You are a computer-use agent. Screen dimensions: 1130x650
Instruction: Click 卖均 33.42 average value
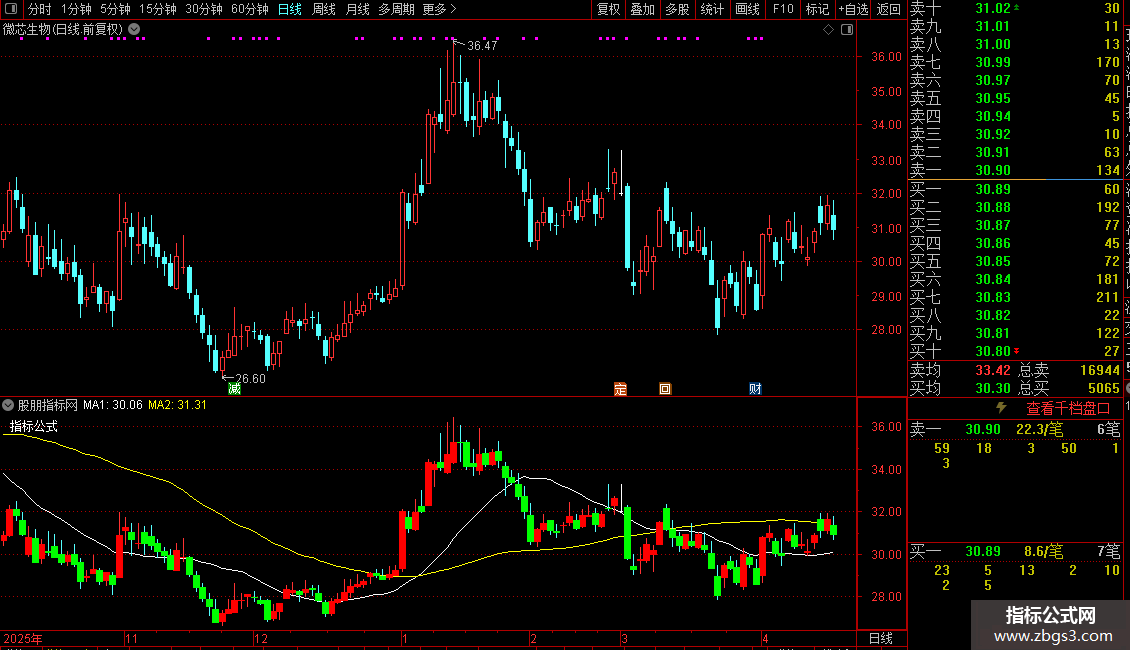click(x=993, y=370)
